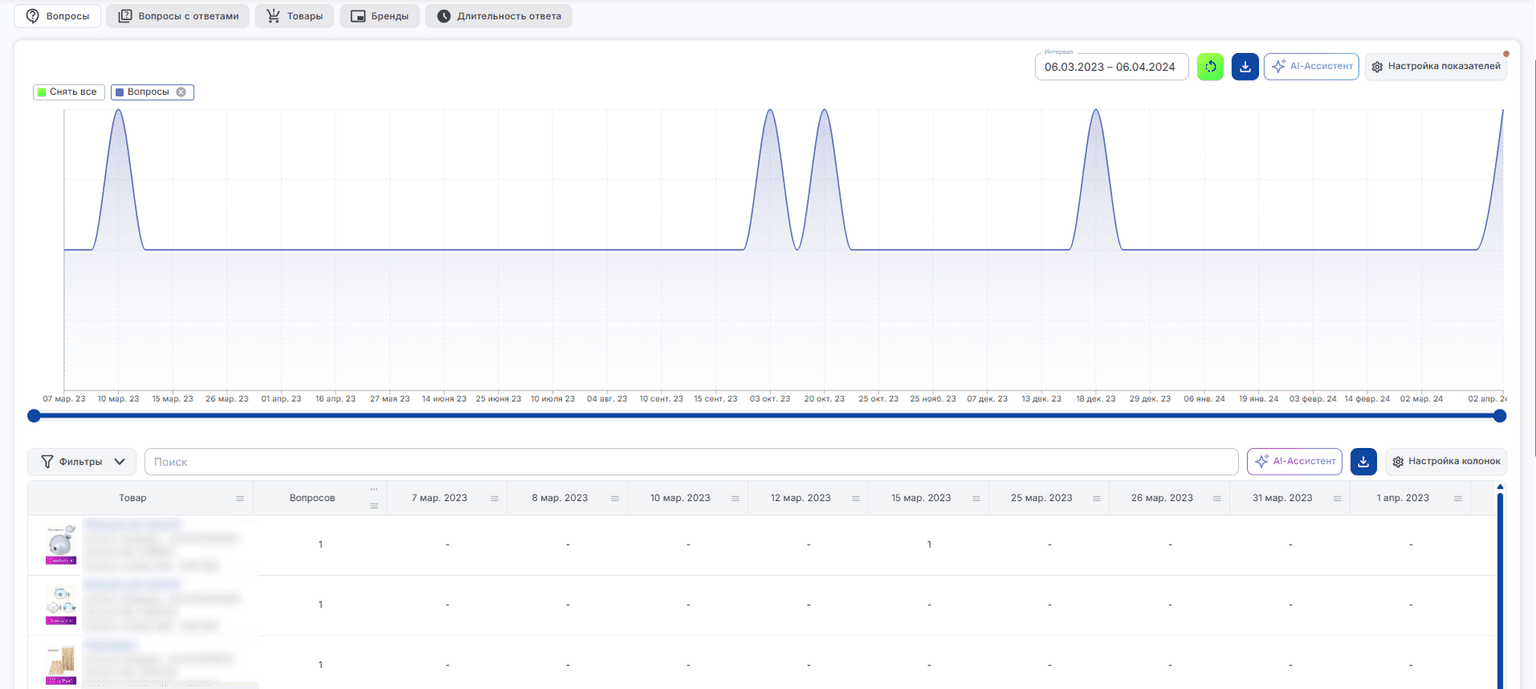Click the left handle of chart range slider
The height and width of the screenshot is (689, 1536).
click(x=34, y=416)
